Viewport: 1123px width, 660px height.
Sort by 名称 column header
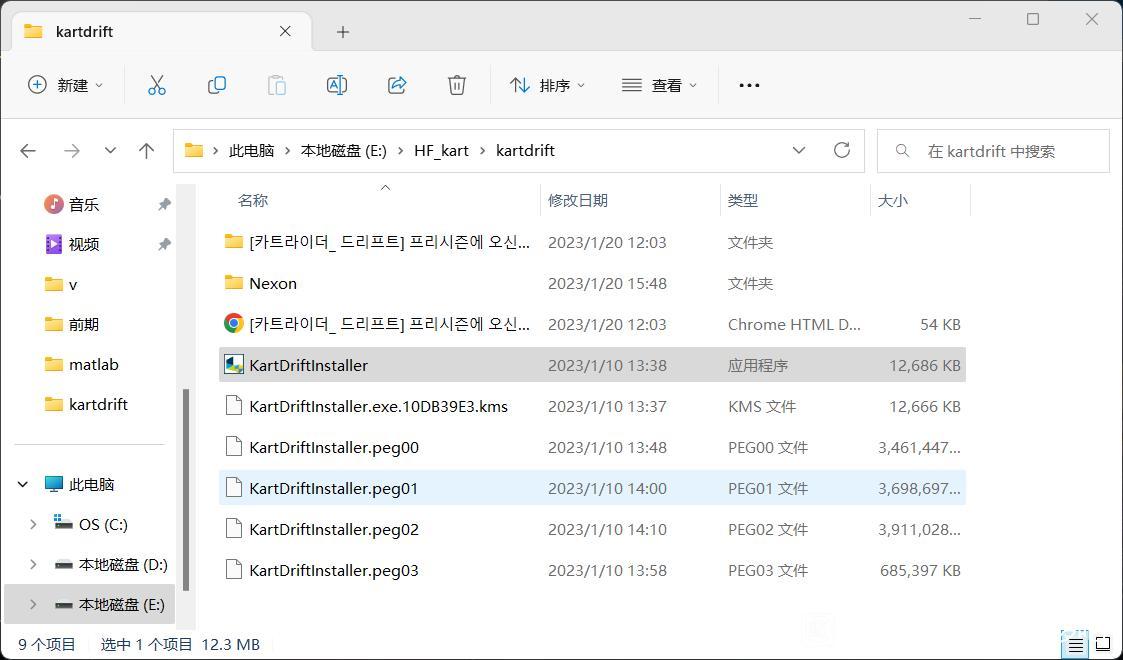(x=253, y=200)
